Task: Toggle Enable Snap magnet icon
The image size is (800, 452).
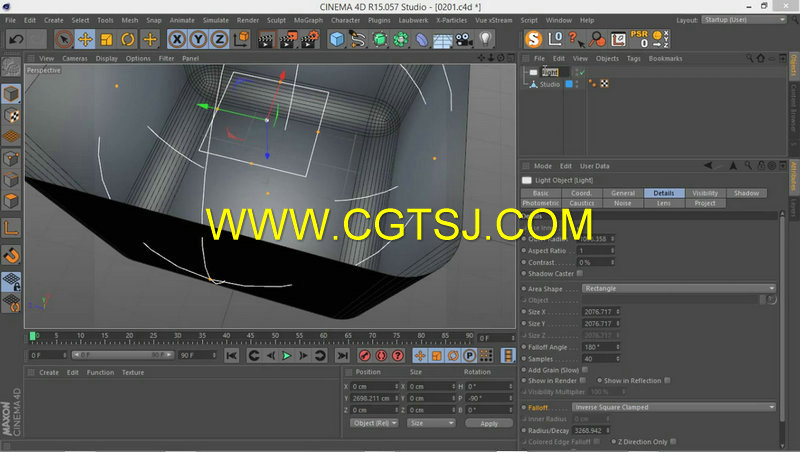Action: [x=11, y=255]
